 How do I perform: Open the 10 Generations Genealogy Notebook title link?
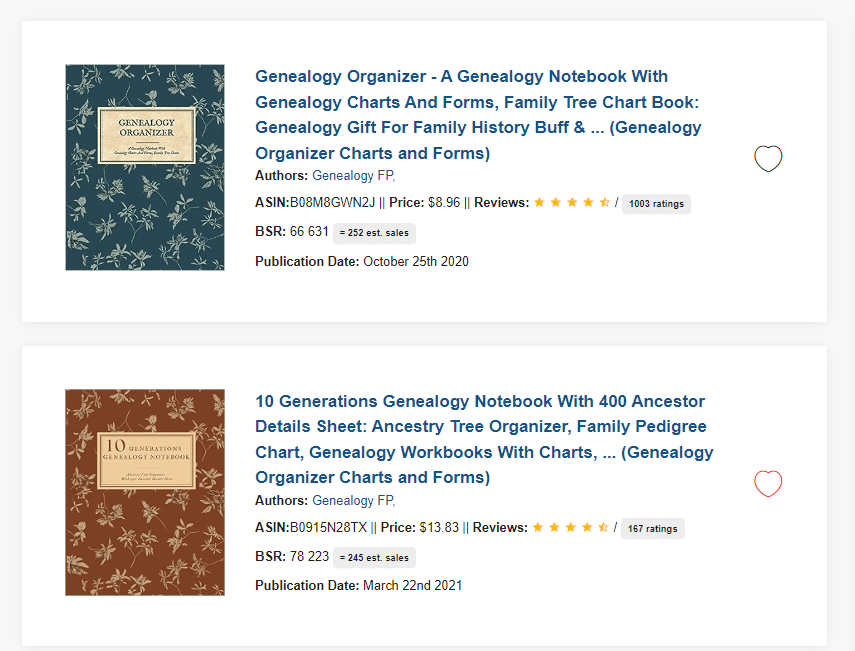click(484, 439)
